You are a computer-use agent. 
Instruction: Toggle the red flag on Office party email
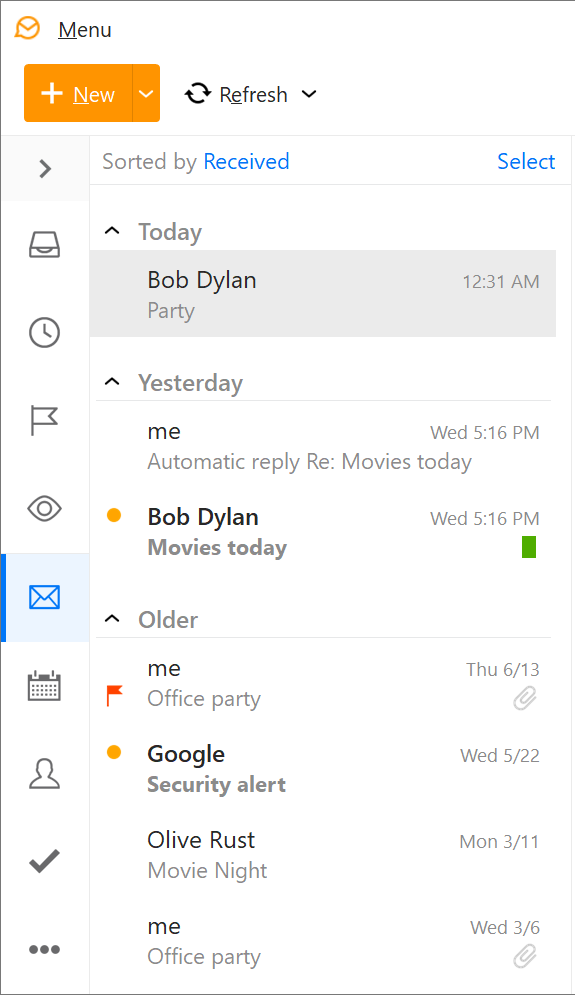pyautogui.click(x=115, y=696)
